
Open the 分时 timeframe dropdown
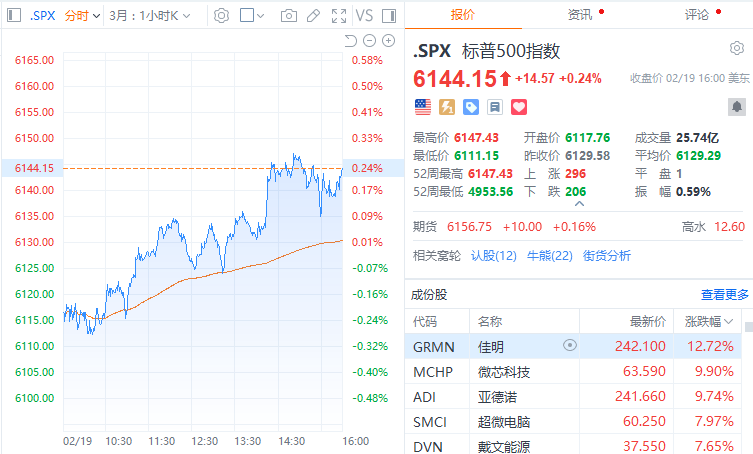pos(82,15)
